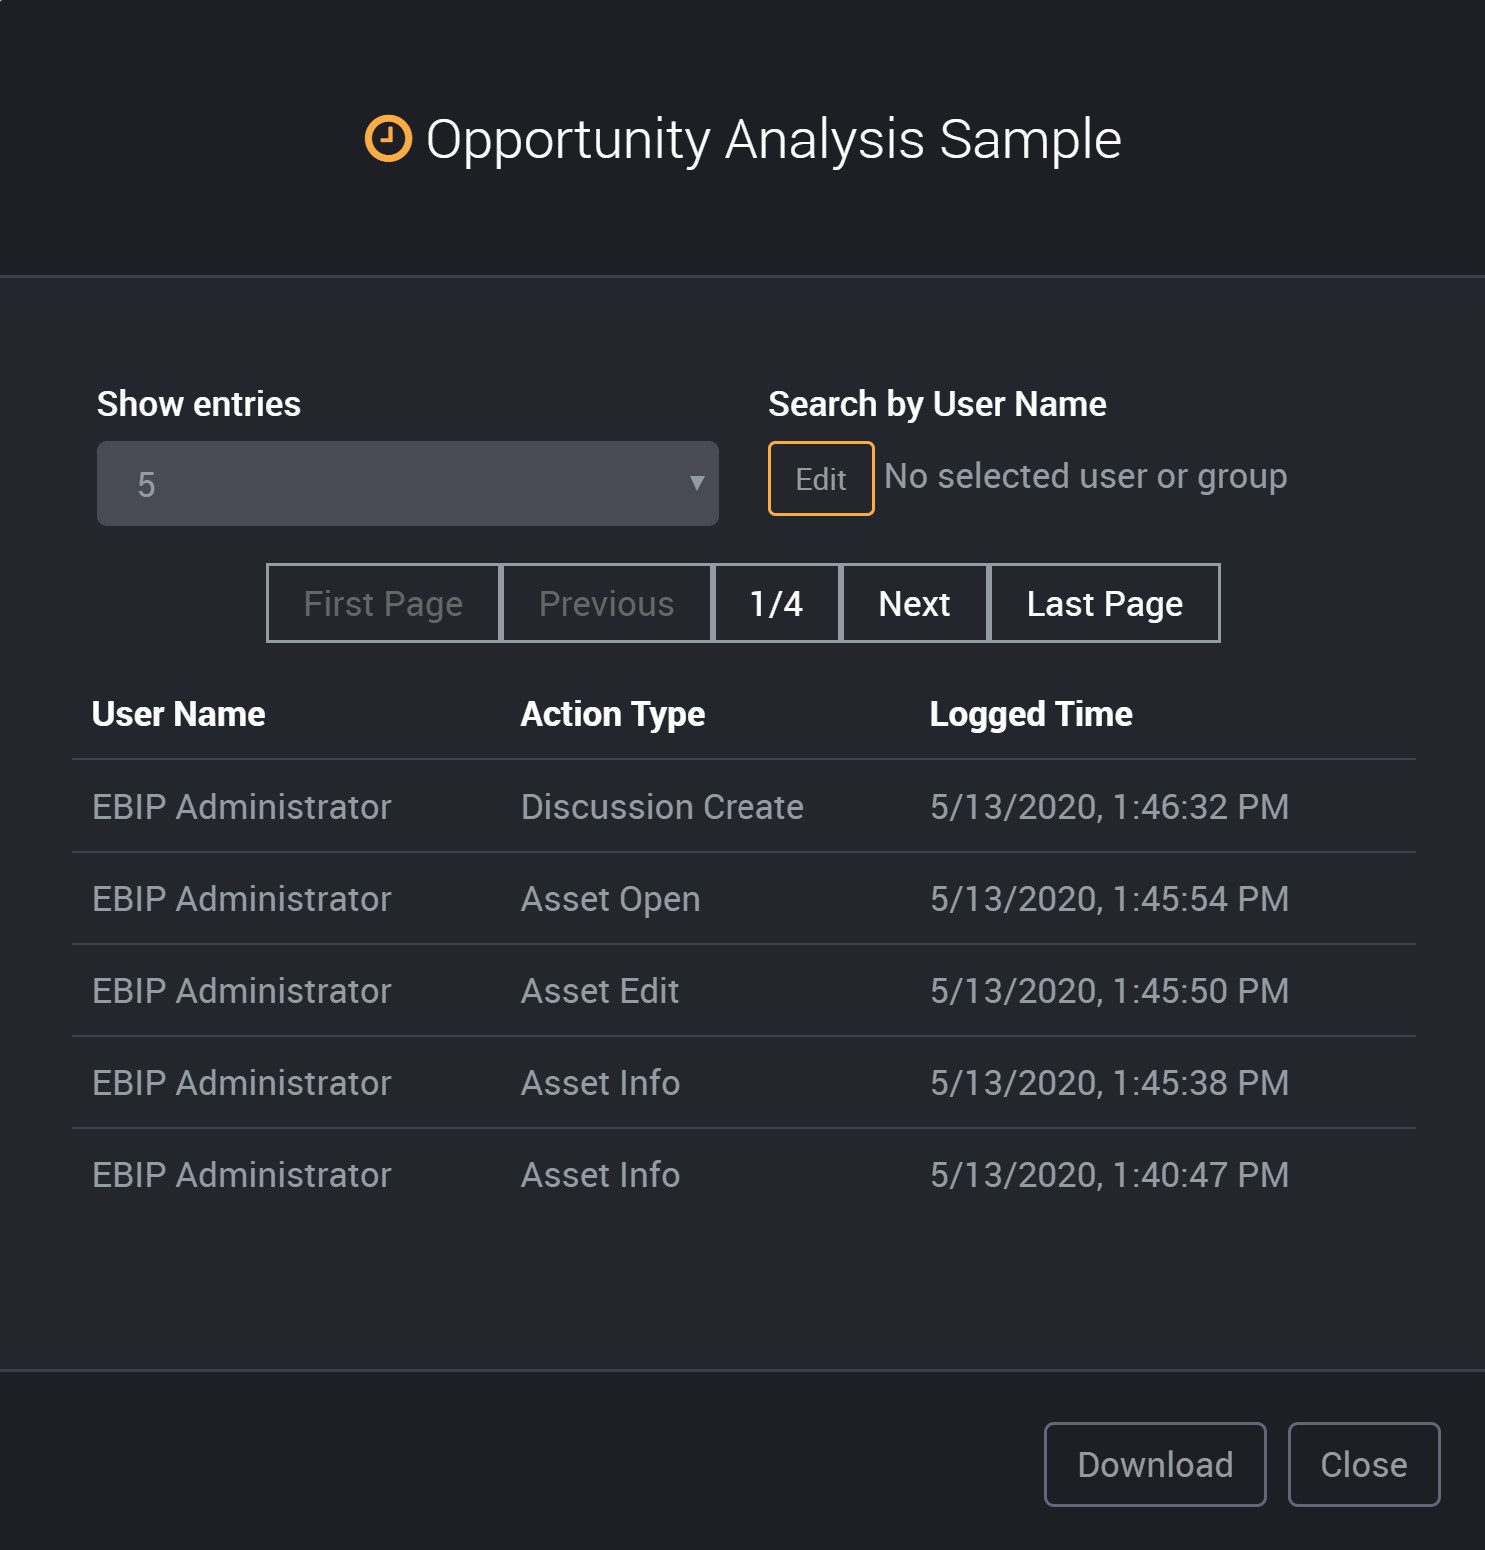
Task: Click the Previous page button
Action: click(607, 604)
